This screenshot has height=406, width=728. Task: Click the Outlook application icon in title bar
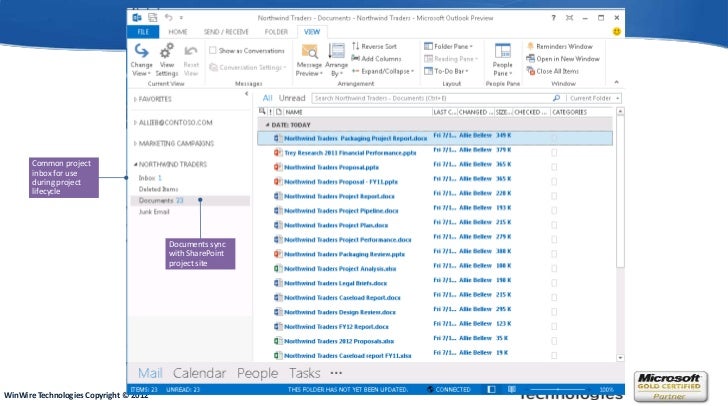[x=137, y=18]
